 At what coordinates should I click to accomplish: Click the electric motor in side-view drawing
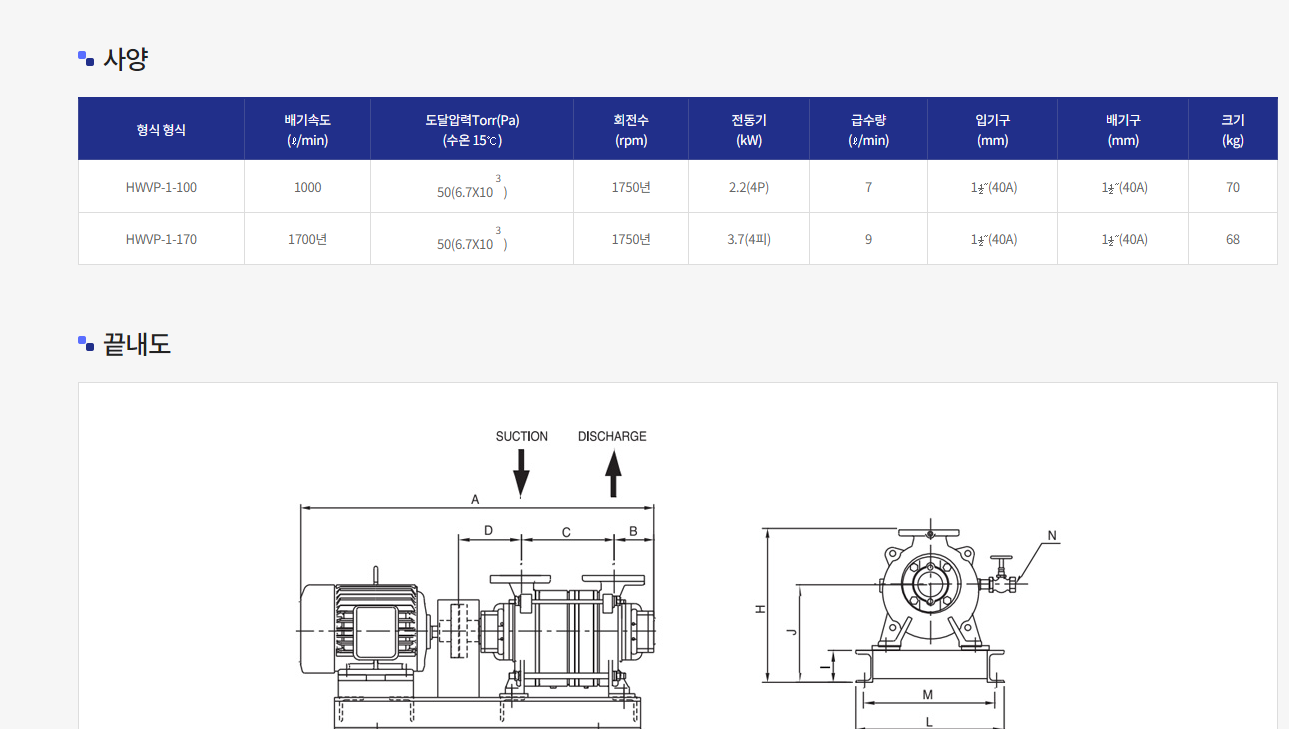click(x=360, y=628)
